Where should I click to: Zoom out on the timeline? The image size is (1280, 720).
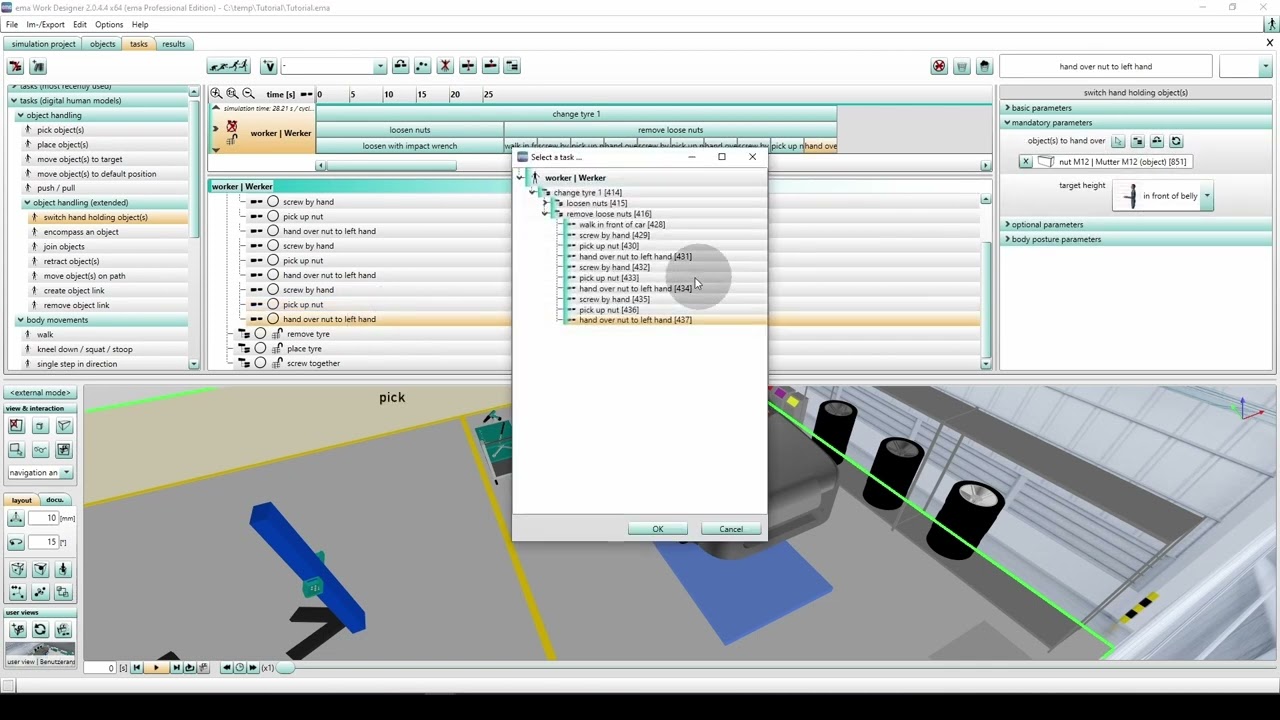248,93
